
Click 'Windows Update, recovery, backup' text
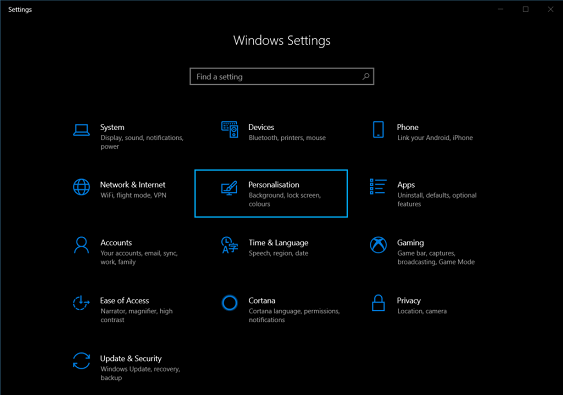point(140,373)
